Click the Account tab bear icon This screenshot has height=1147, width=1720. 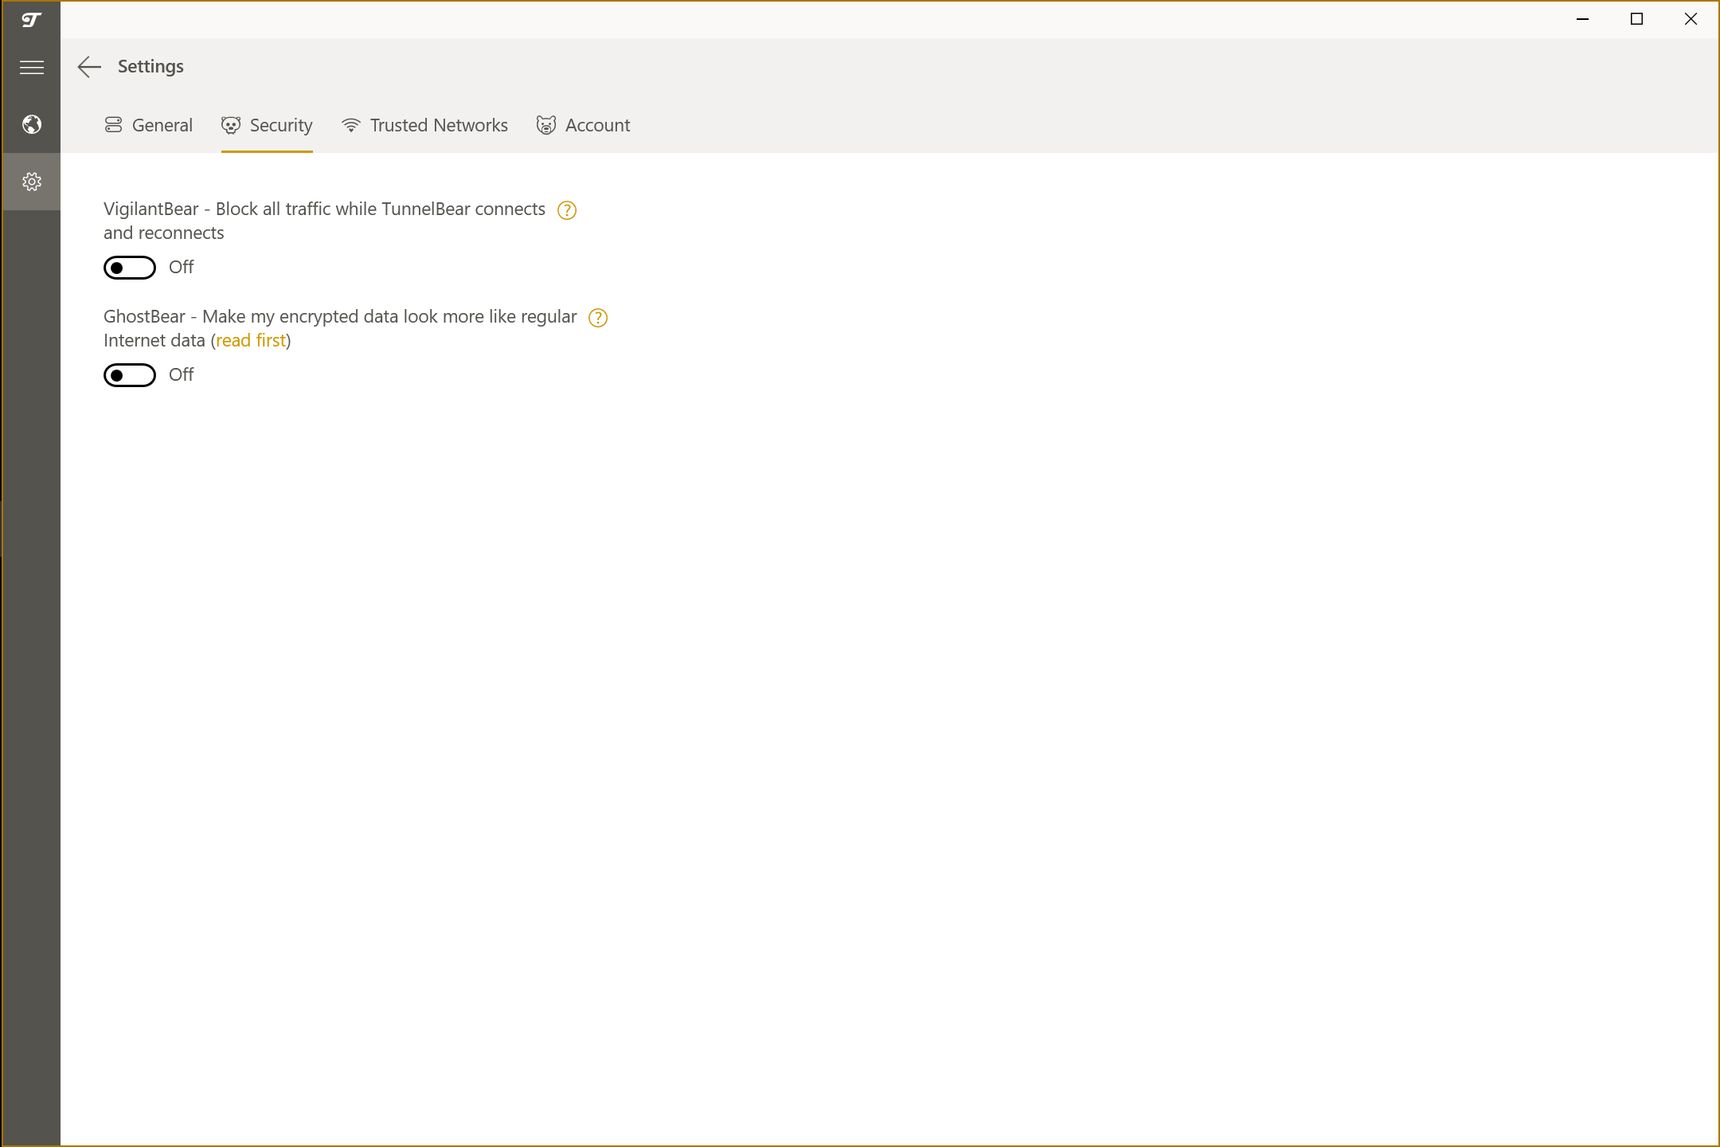[x=546, y=125]
